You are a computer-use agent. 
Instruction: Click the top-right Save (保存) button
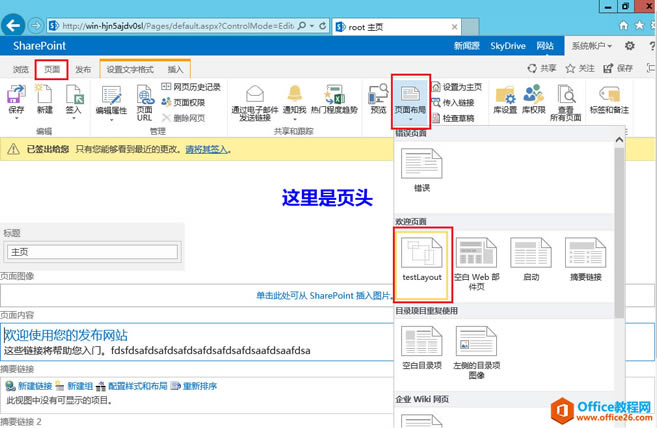point(618,68)
